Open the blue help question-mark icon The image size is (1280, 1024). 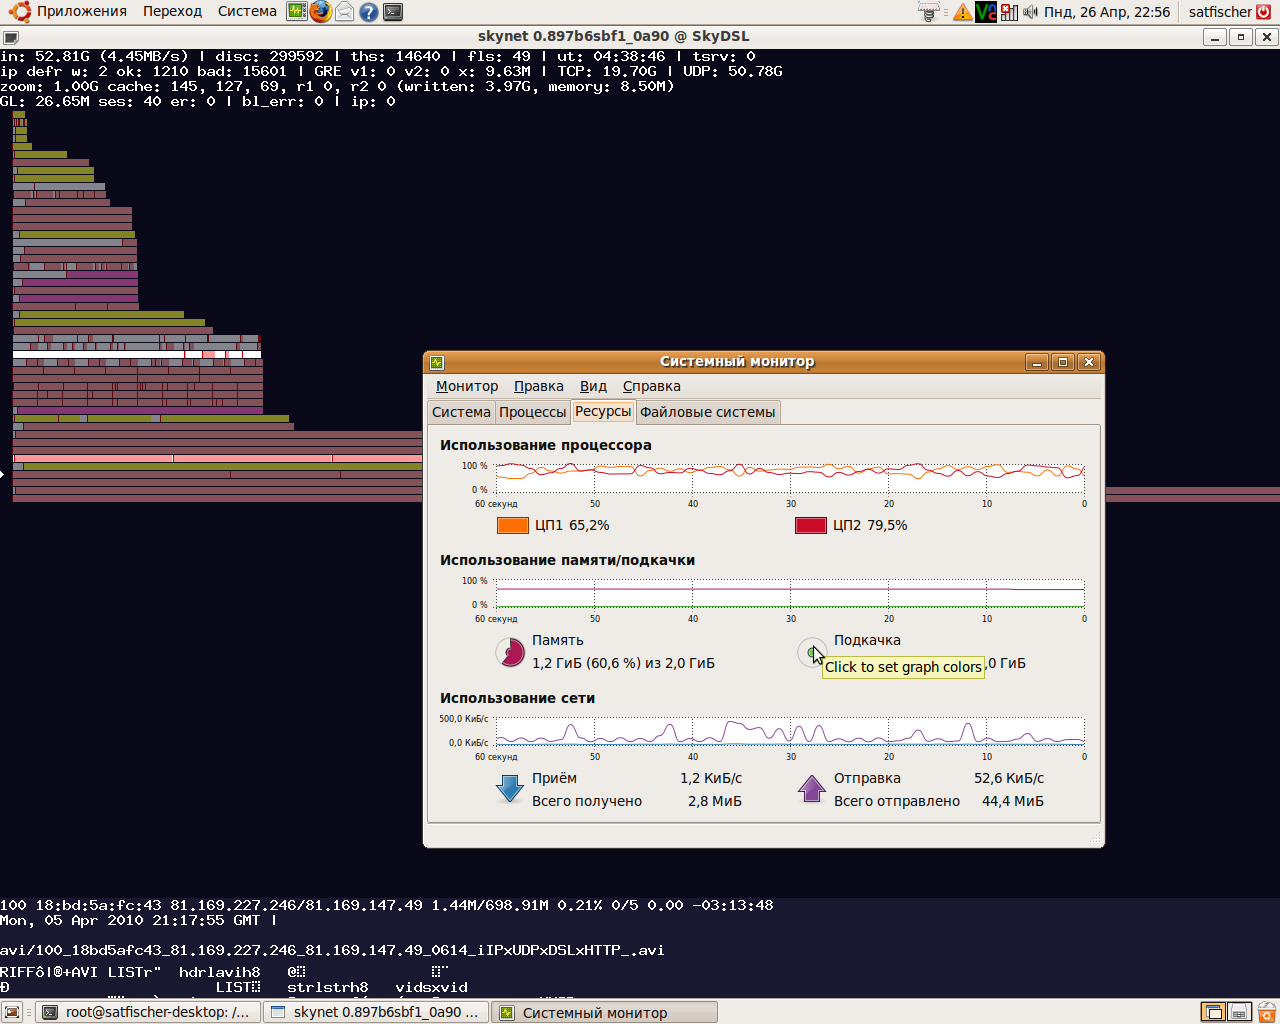point(369,12)
